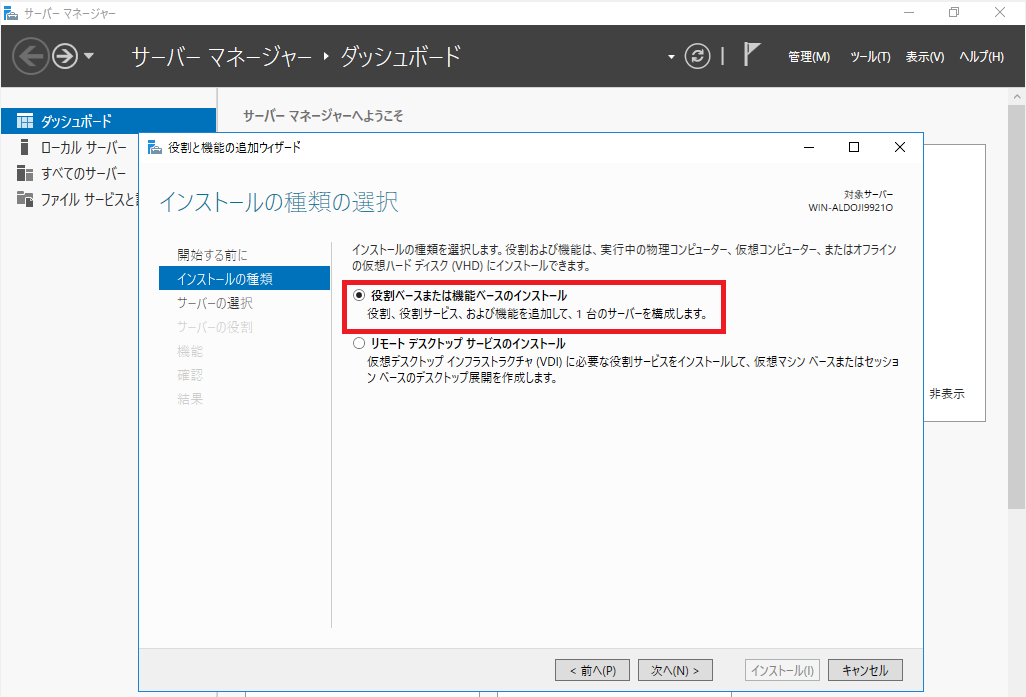The width and height of the screenshot is (1026, 697).
Task: Click the back arrow in Server Manager header
Action: click(30, 56)
